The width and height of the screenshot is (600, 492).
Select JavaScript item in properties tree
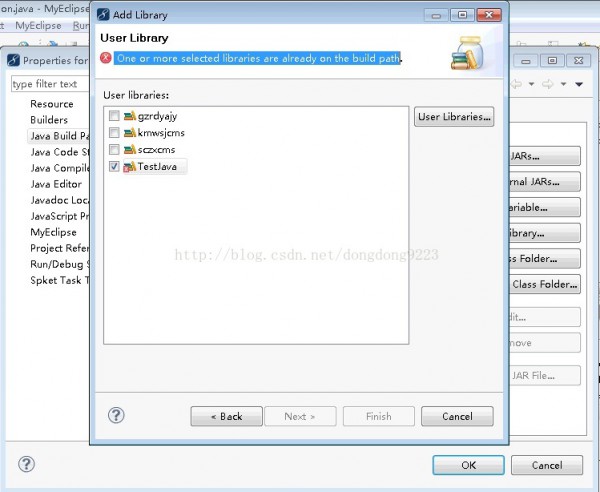click(60, 217)
